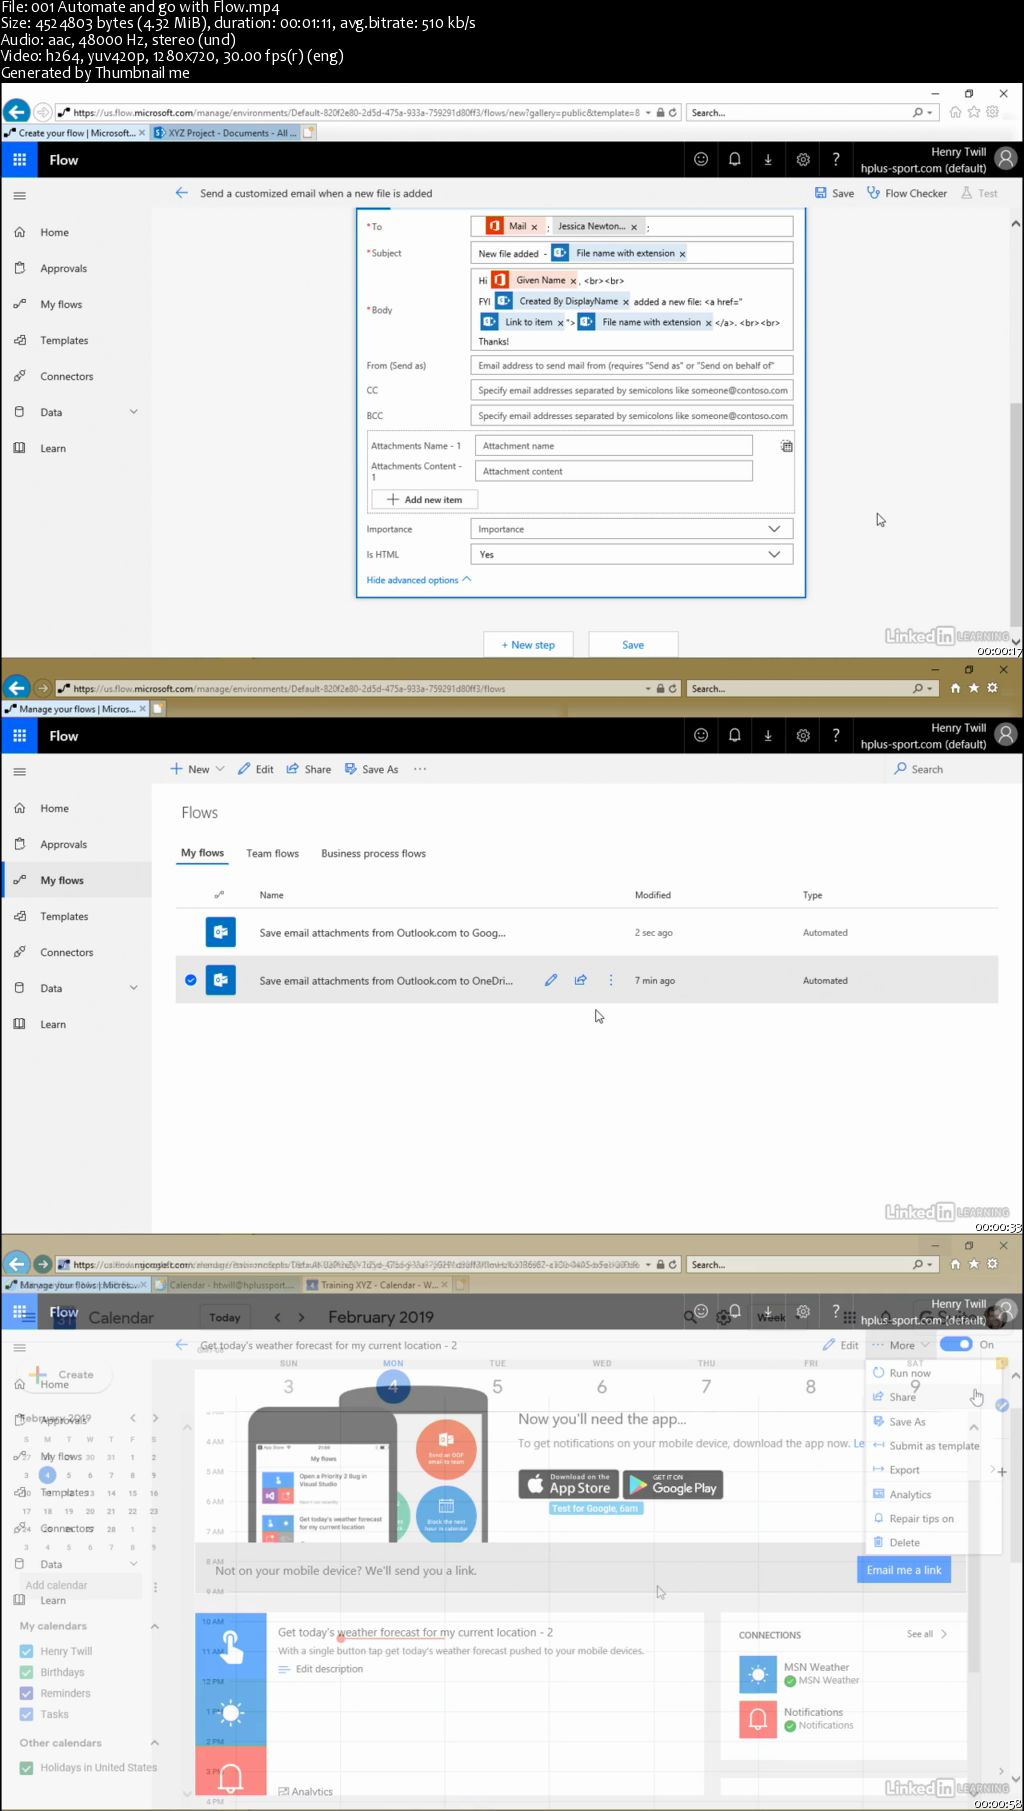Open the Is HTML dropdown showing Yes
The image size is (1024, 1811).
(632, 554)
